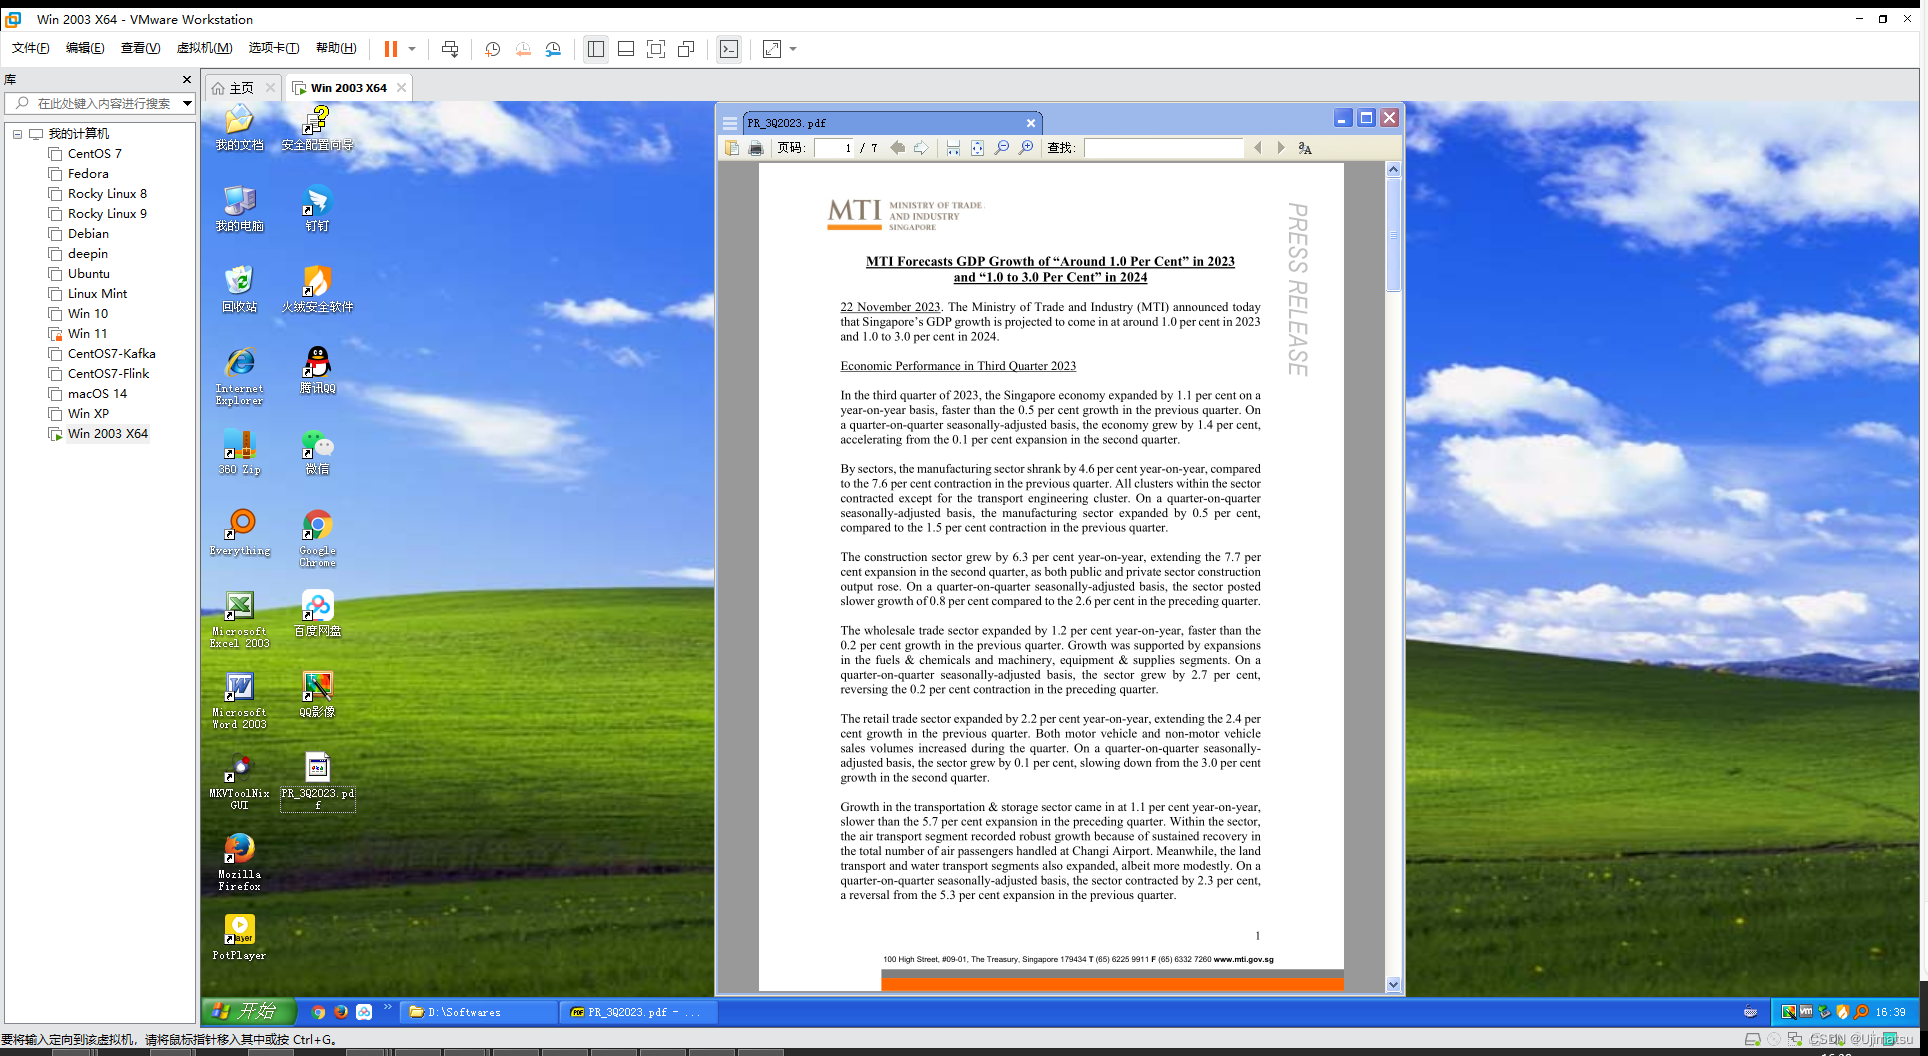Open the Google Chrome desktop icon
Image resolution: width=1928 pixels, height=1056 pixels.
[318, 538]
